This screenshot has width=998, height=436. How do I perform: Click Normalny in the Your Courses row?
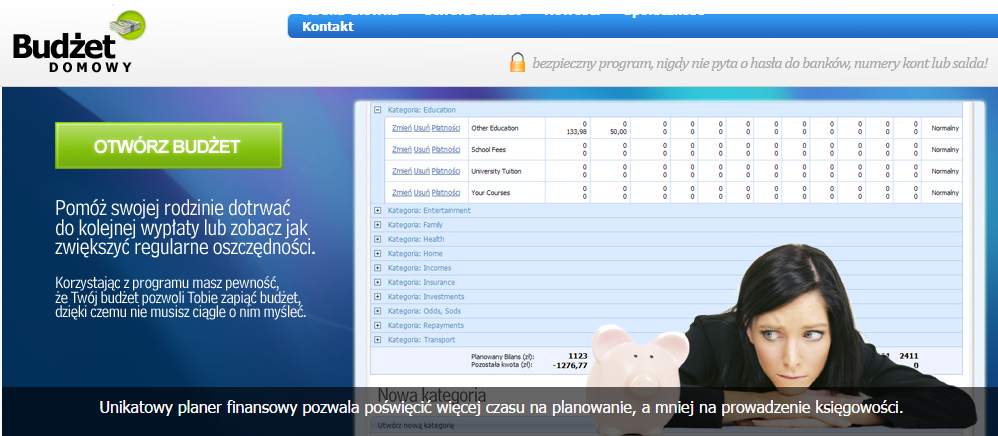click(x=945, y=193)
